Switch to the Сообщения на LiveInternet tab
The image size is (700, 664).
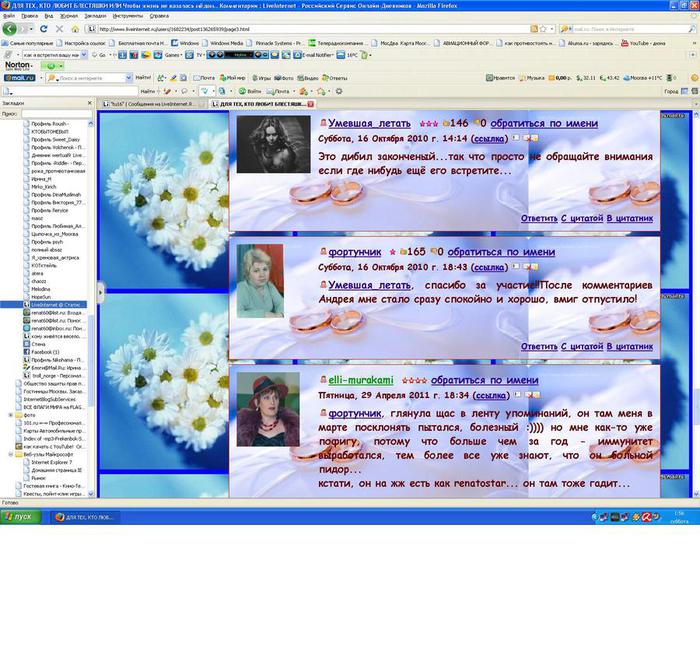click(x=153, y=104)
